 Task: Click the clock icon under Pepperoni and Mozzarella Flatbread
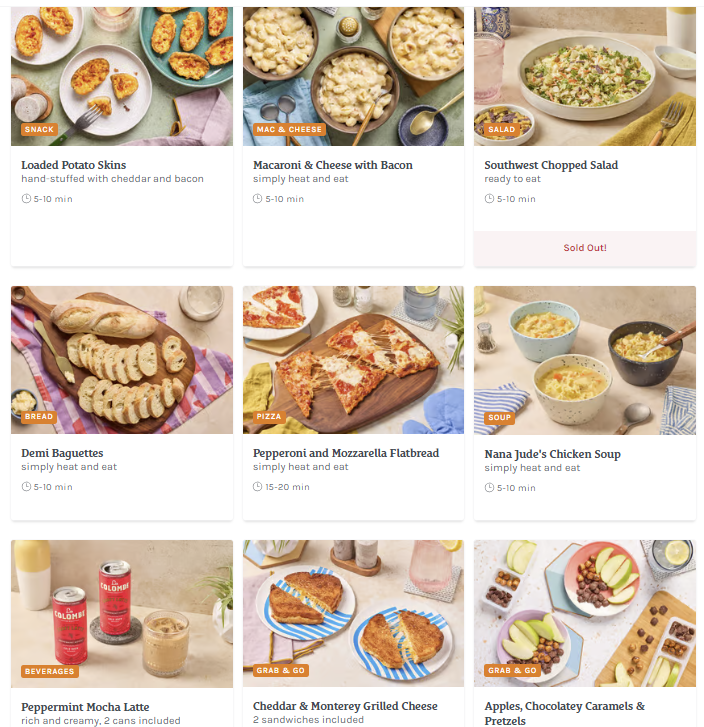pyautogui.click(x=257, y=487)
